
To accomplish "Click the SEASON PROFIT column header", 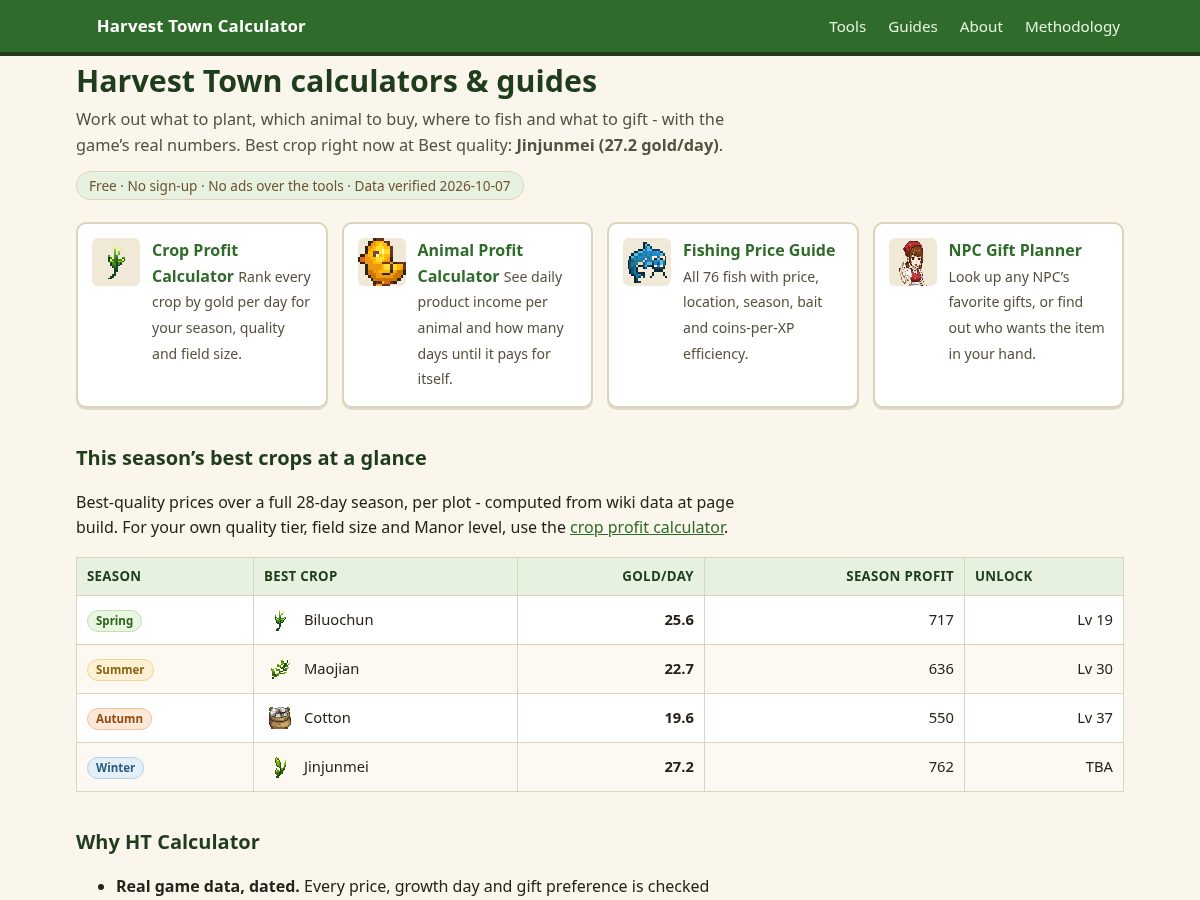I will [834, 576].
